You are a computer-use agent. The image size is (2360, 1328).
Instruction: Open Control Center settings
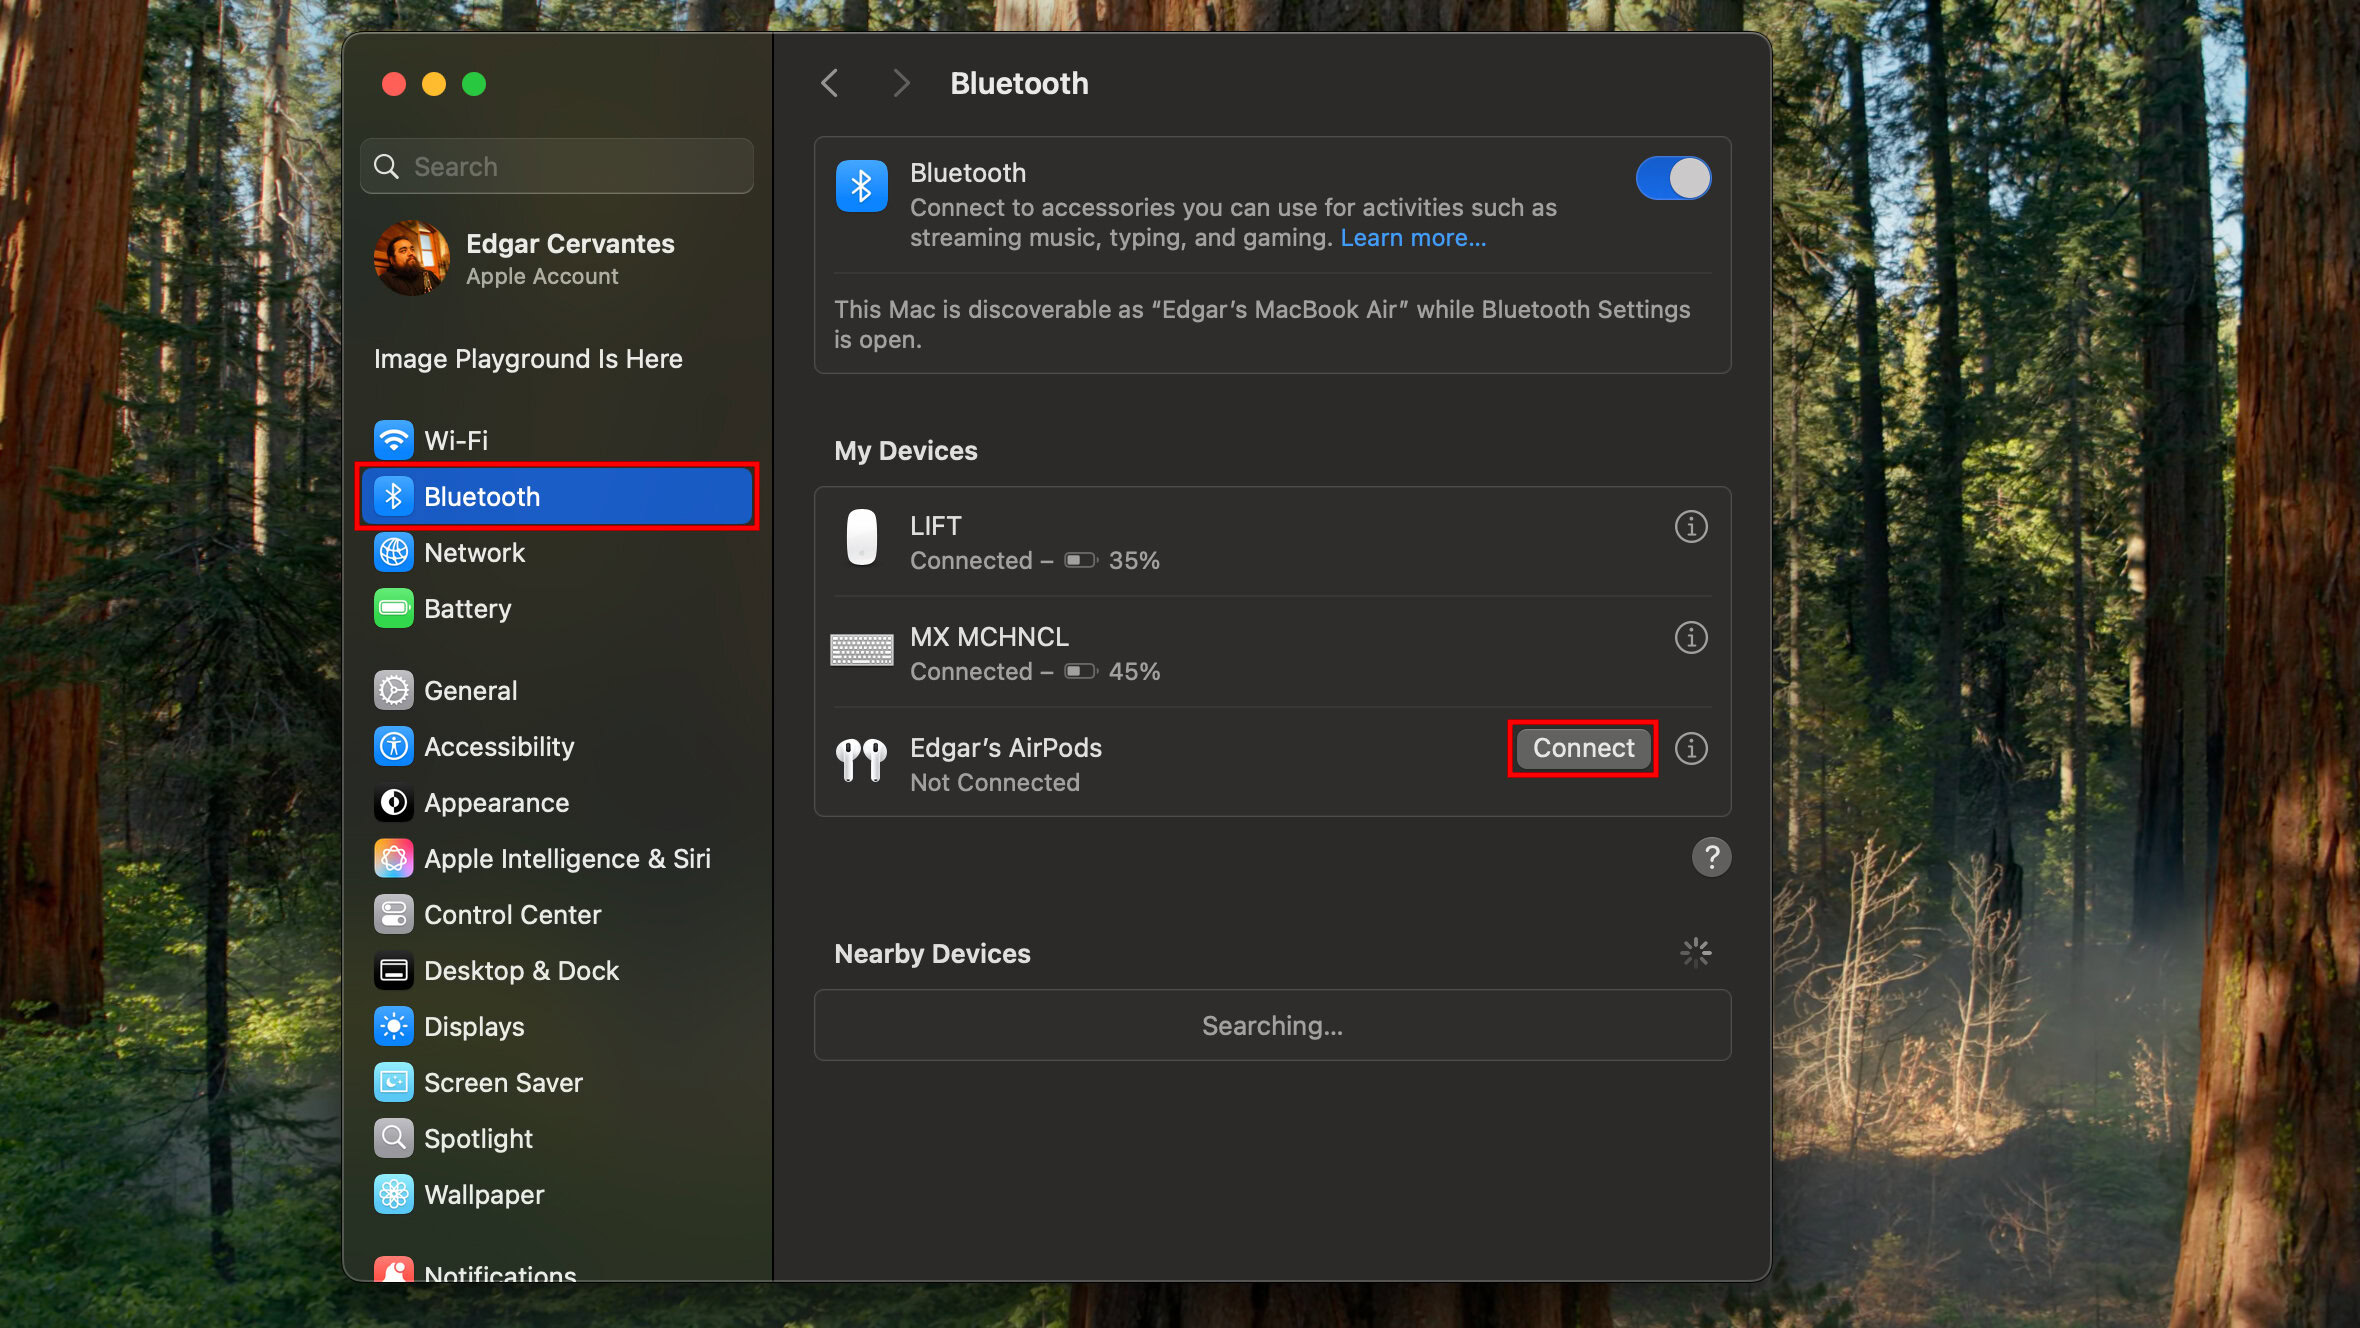point(512,915)
